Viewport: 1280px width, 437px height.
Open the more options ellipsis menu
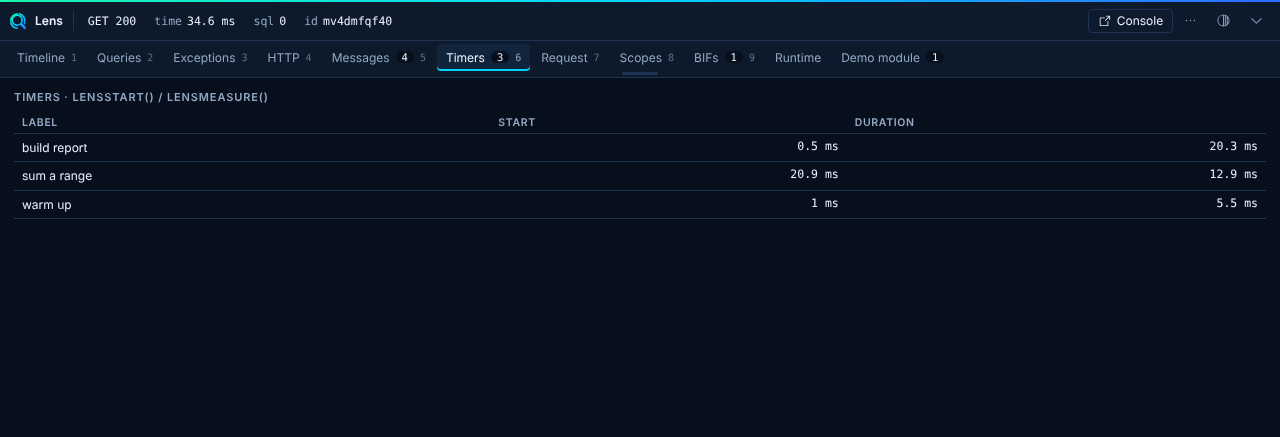[1190, 21]
